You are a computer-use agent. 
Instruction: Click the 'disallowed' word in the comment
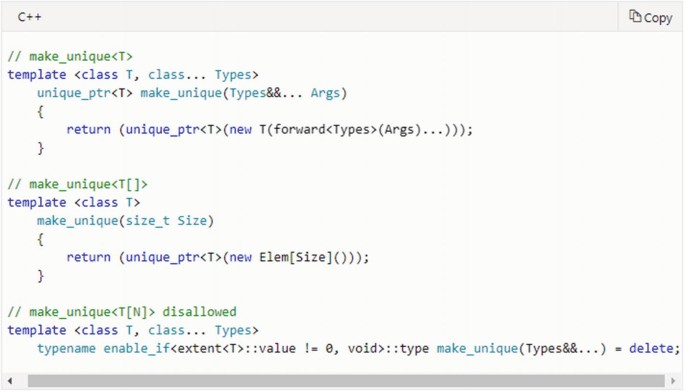199,312
